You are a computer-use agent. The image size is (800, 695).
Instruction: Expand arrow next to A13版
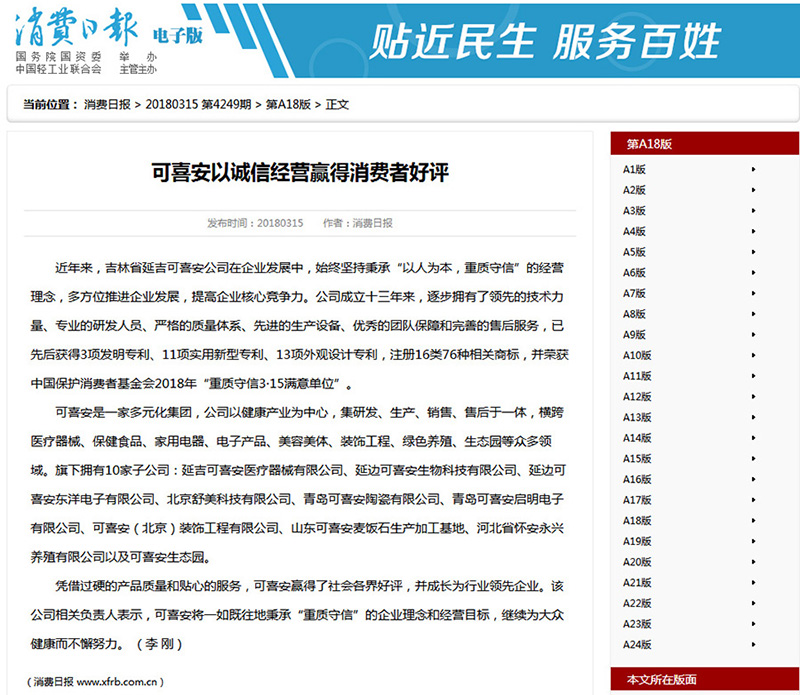(x=754, y=417)
